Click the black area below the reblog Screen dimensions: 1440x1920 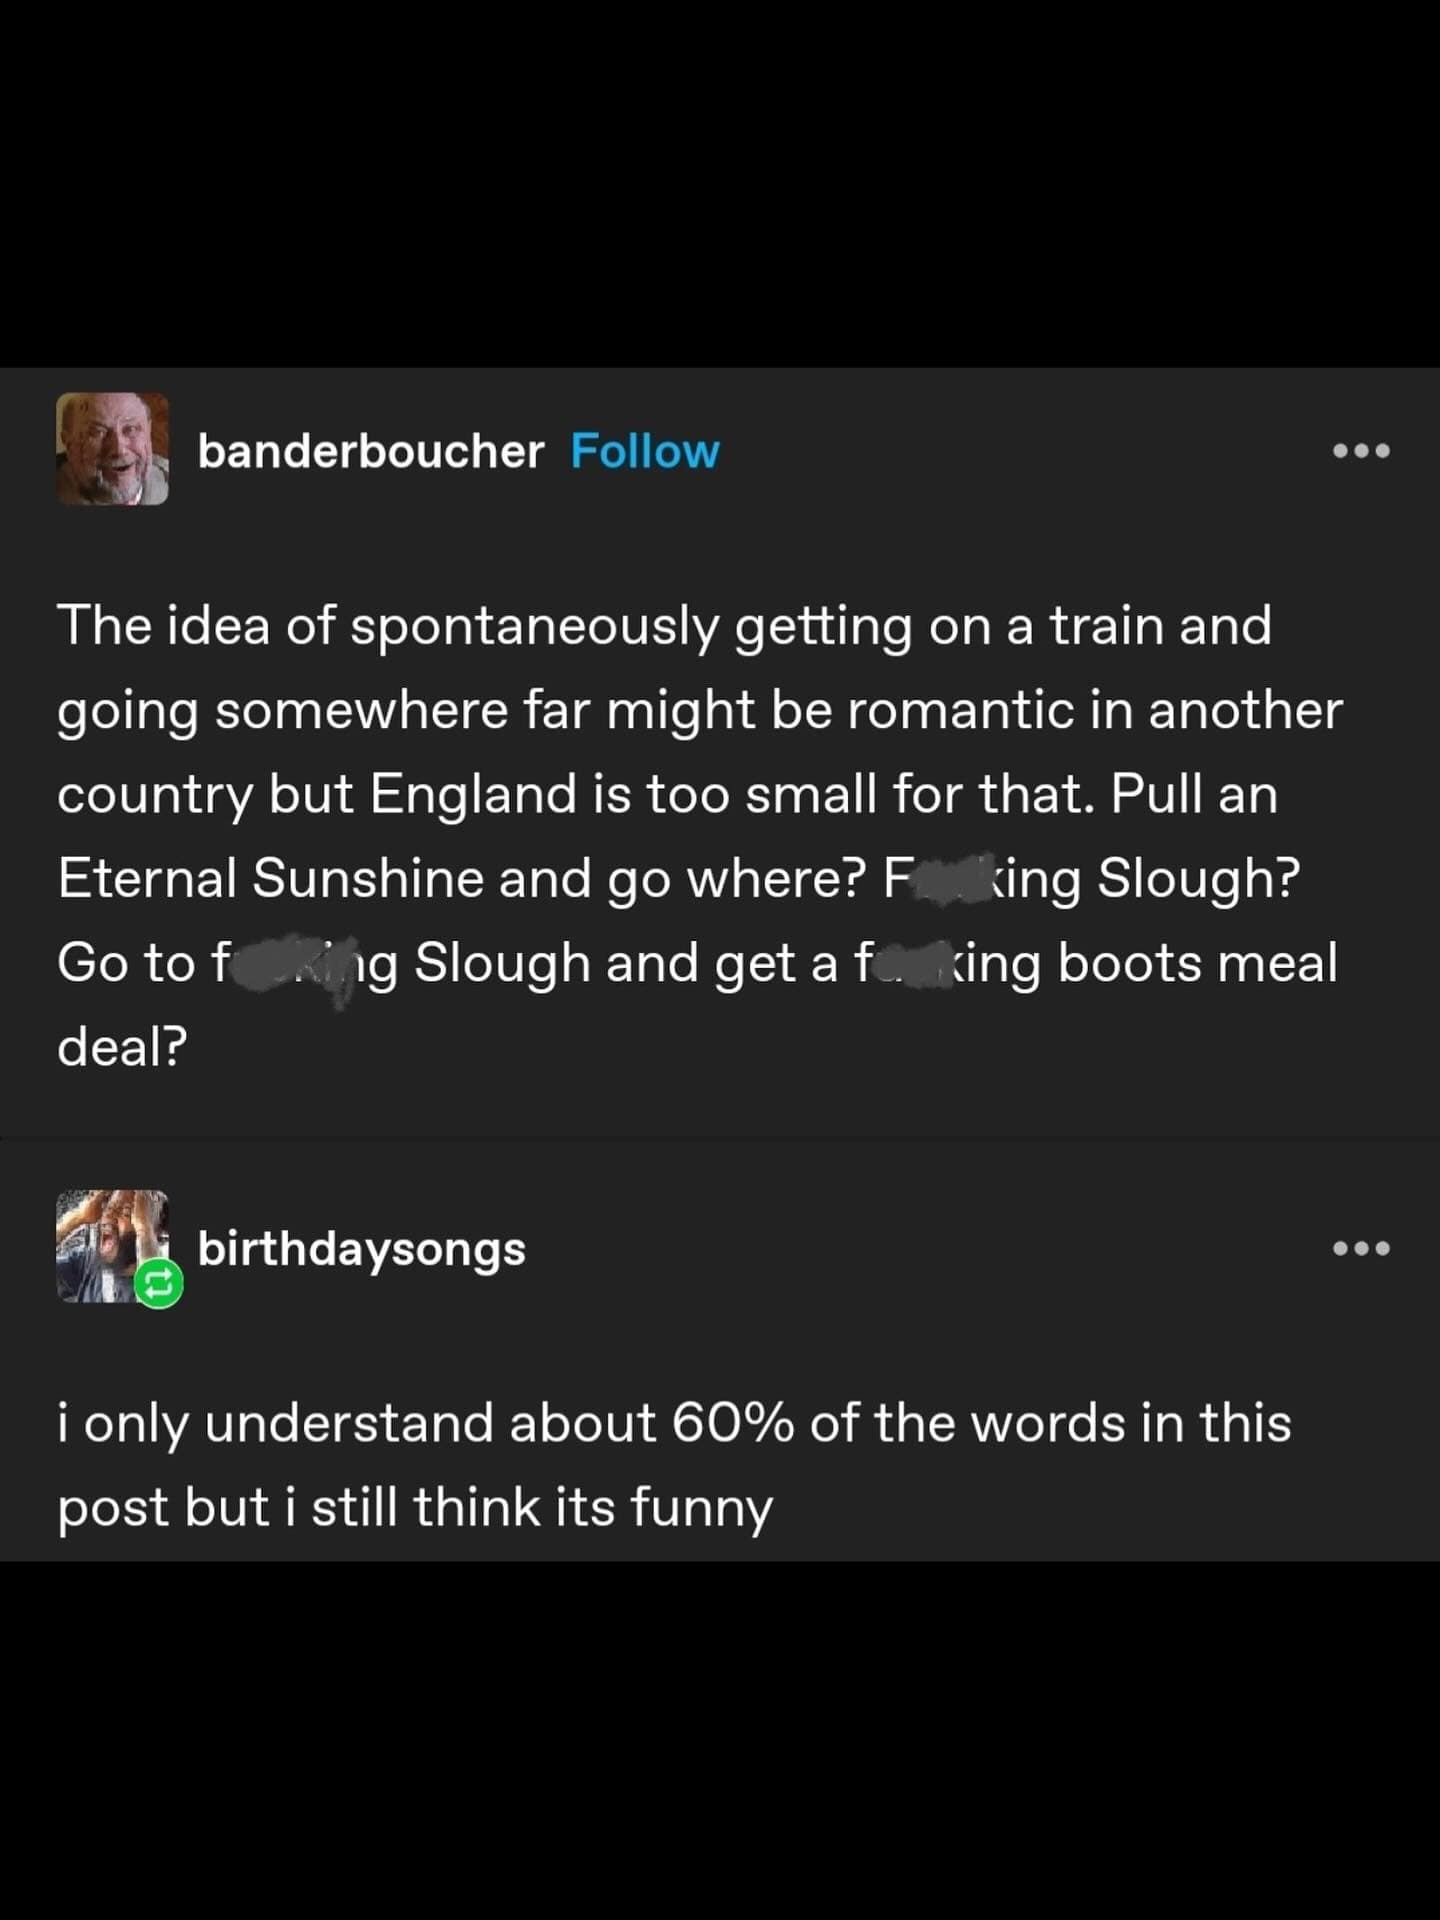[x=720, y=1740]
